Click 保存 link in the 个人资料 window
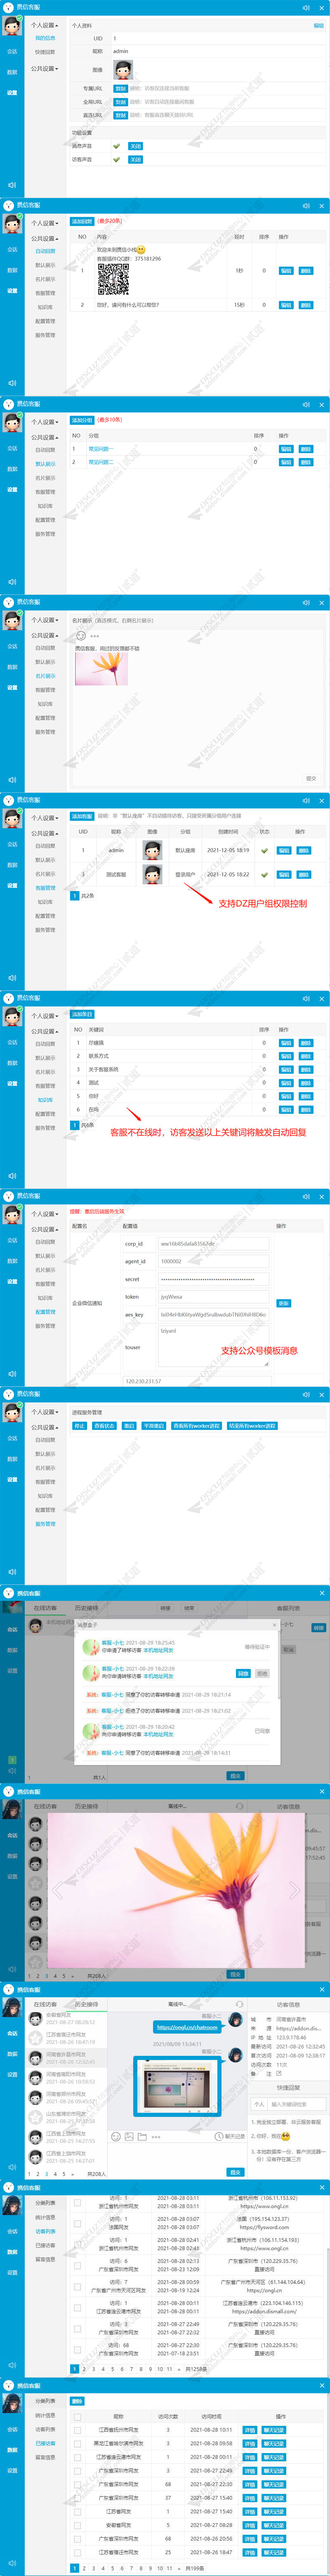This screenshot has height=2576, width=330. (318, 25)
